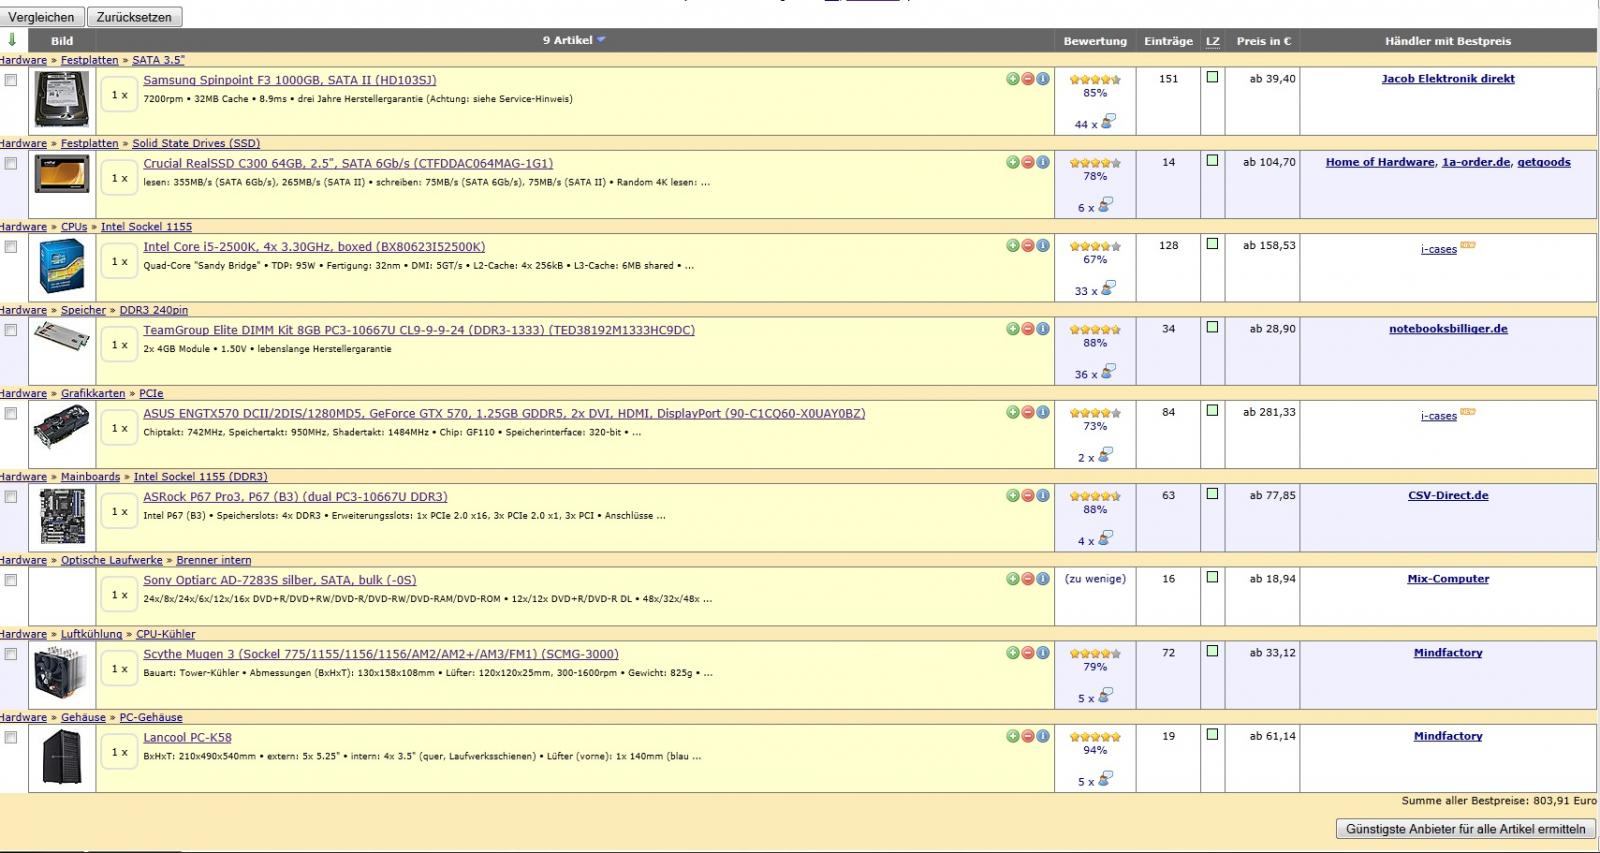Sort by Bewertung column header
Image resolution: width=1600 pixels, height=853 pixels.
click(1095, 41)
